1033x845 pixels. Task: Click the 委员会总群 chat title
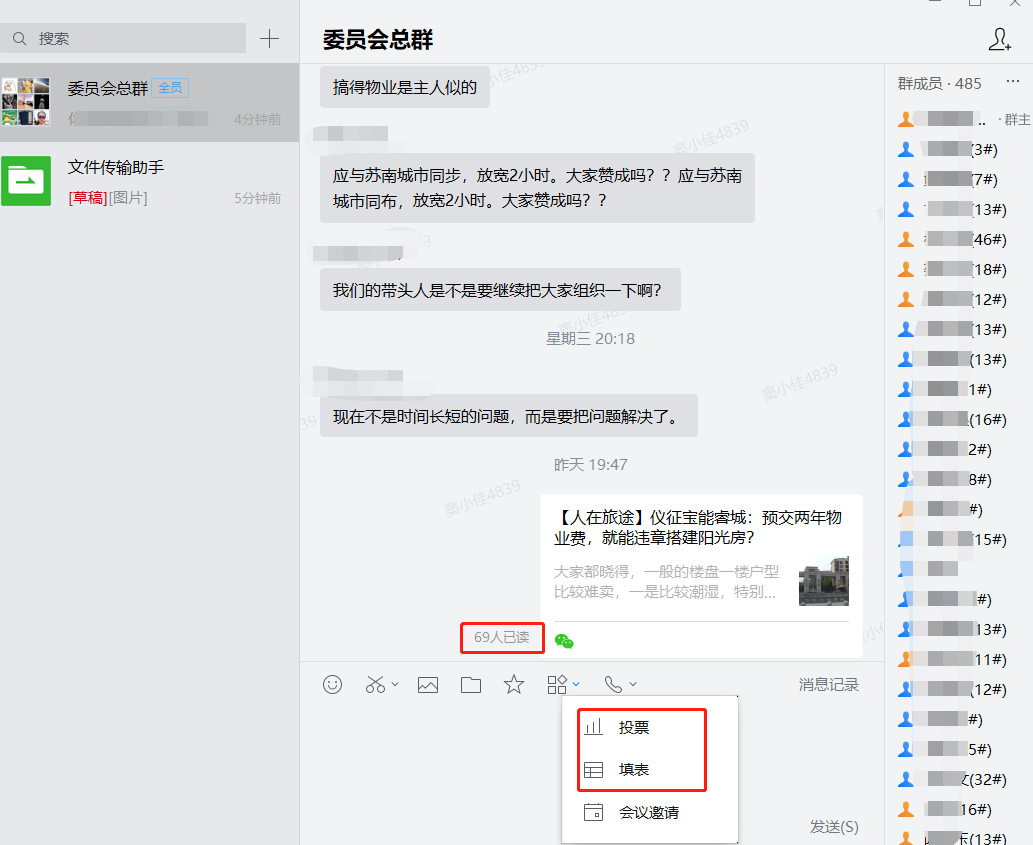pyautogui.click(x=377, y=40)
